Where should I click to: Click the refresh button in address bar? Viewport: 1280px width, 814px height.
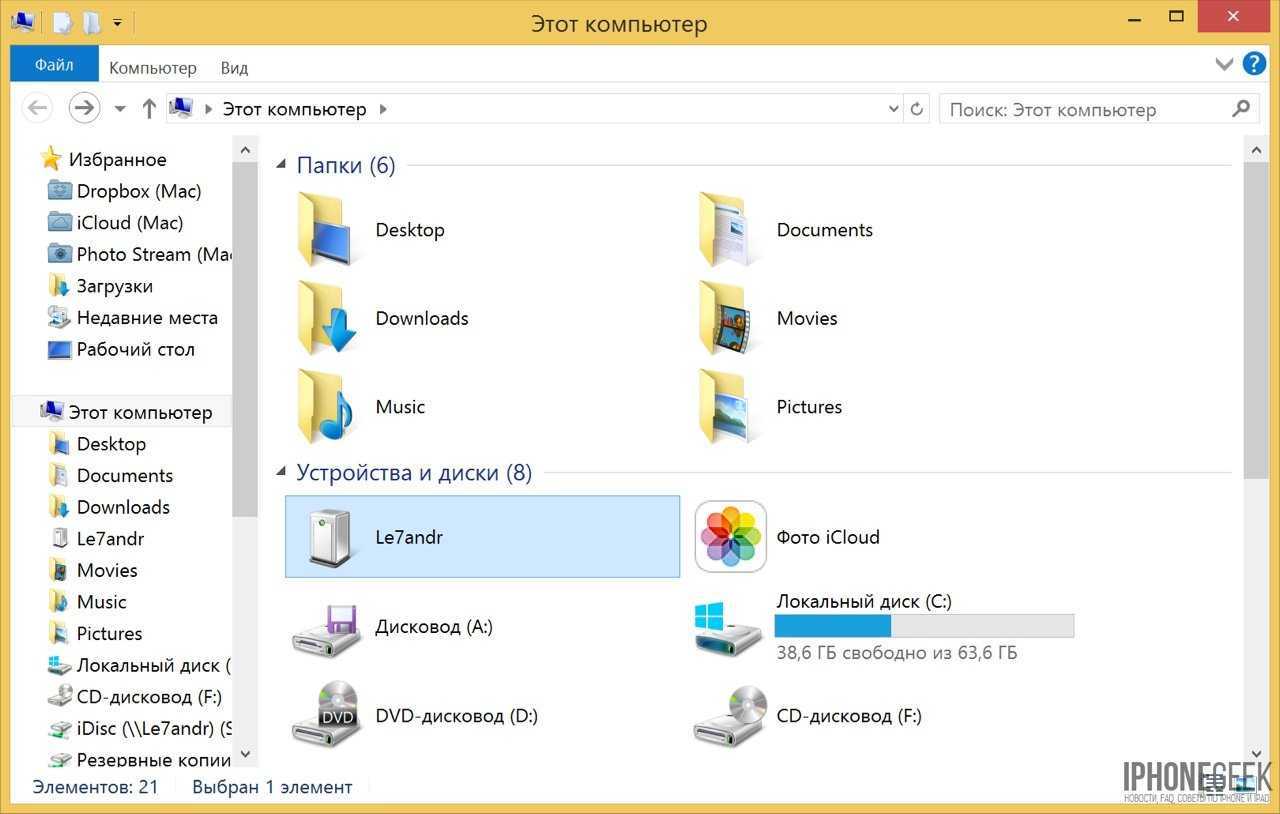[x=917, y=109]
